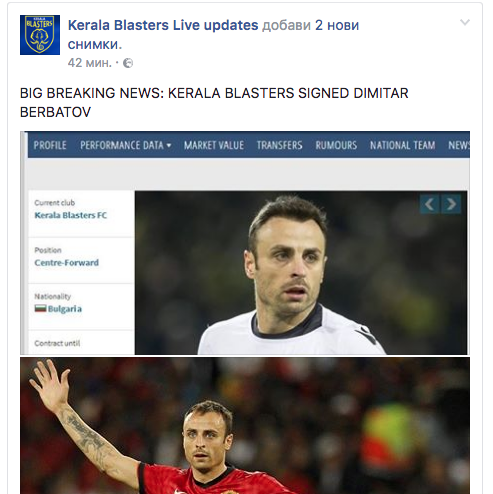
Task: Switch to the MARKET VALUE tab
Action: [x=214, y=145]
